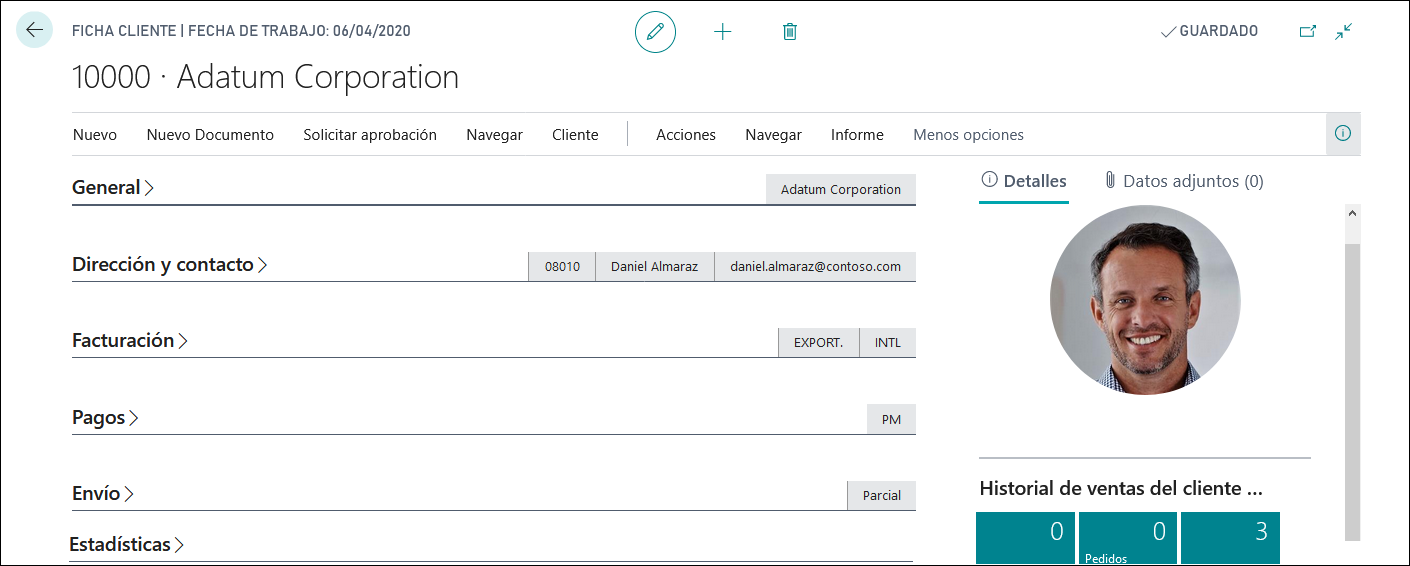Open card in new window icon
1410x566 pixels.
1307,31
